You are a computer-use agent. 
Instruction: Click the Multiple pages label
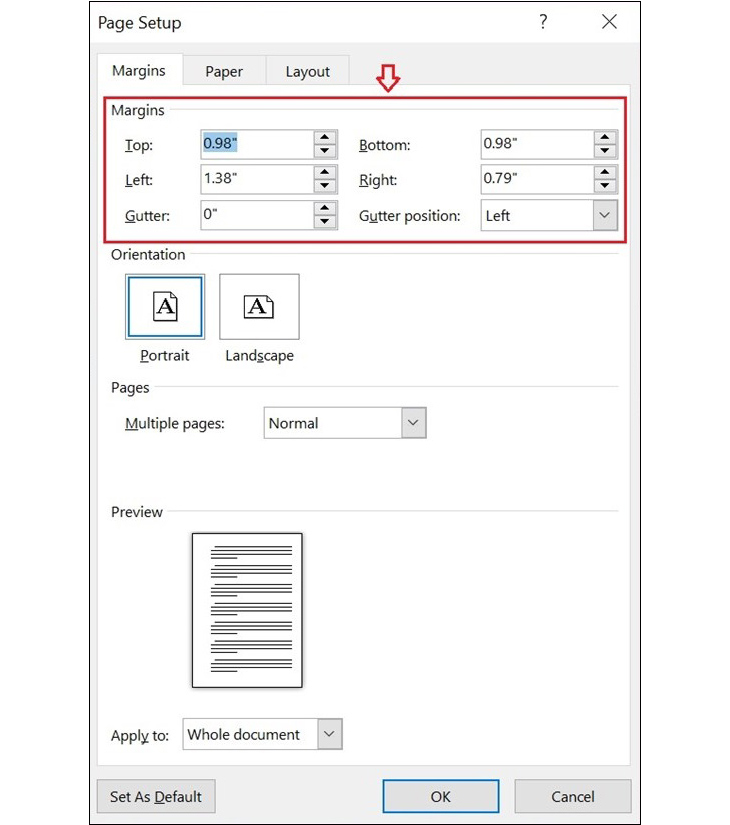tap(175, 424)
